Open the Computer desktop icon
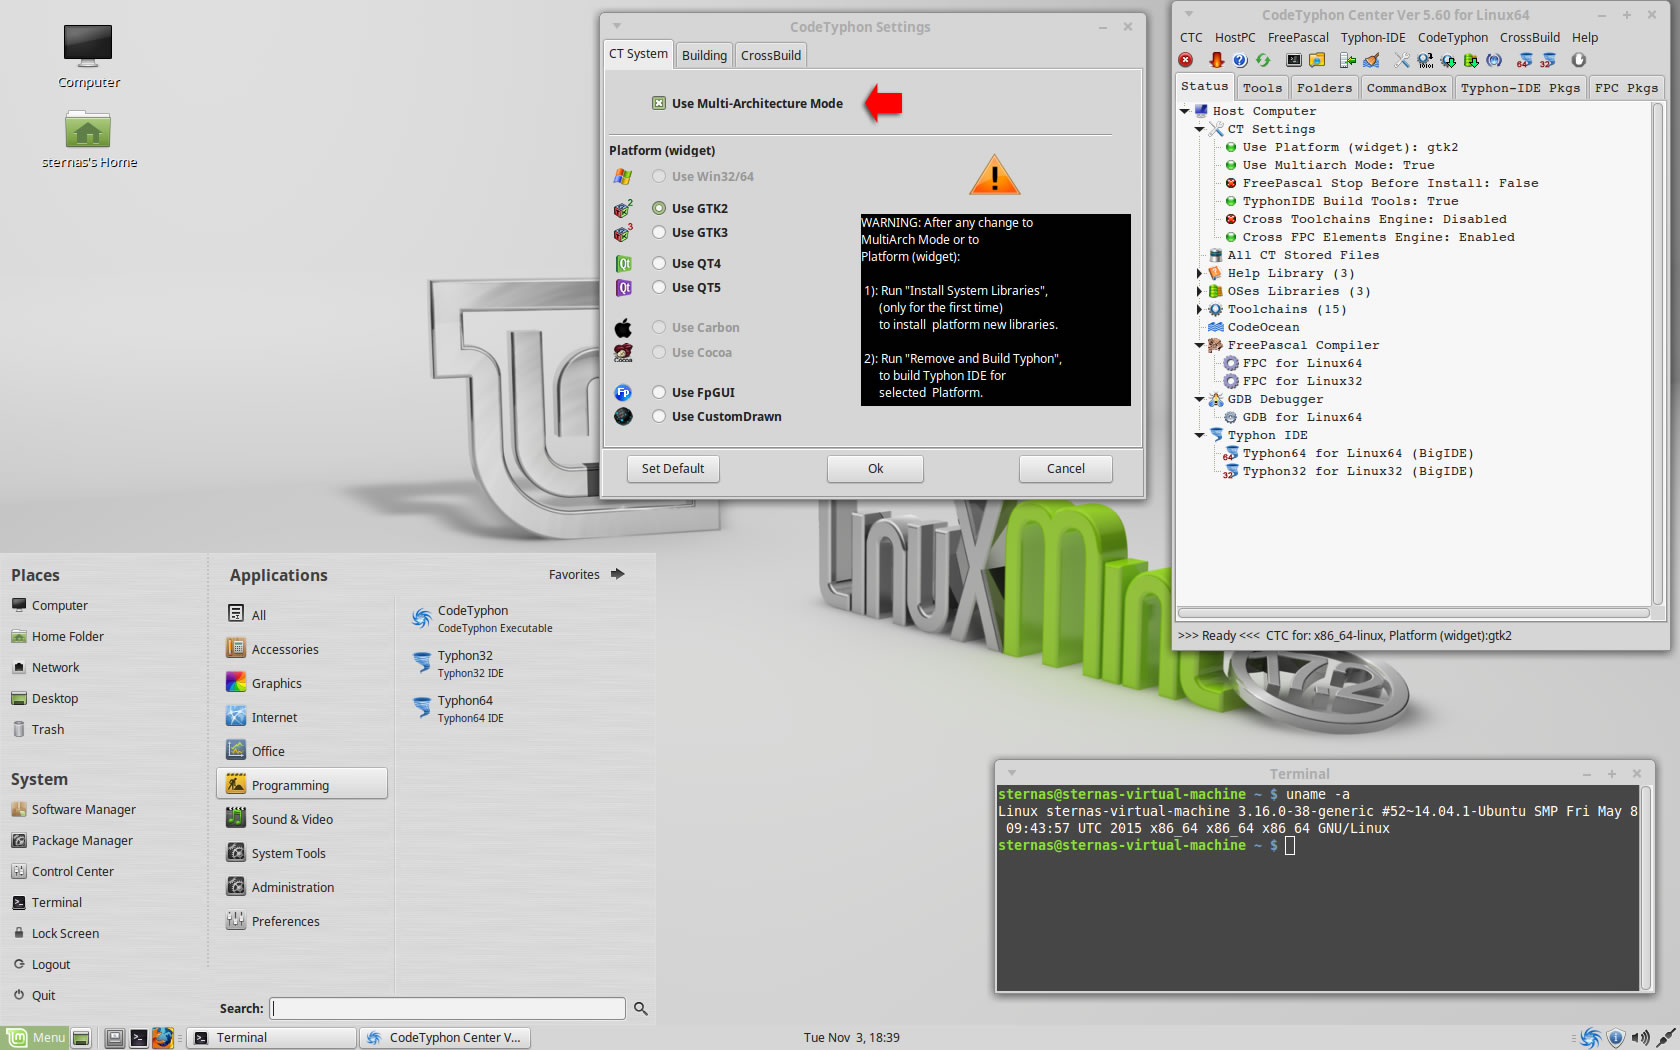The image size is (1680, 1050). 88,45
